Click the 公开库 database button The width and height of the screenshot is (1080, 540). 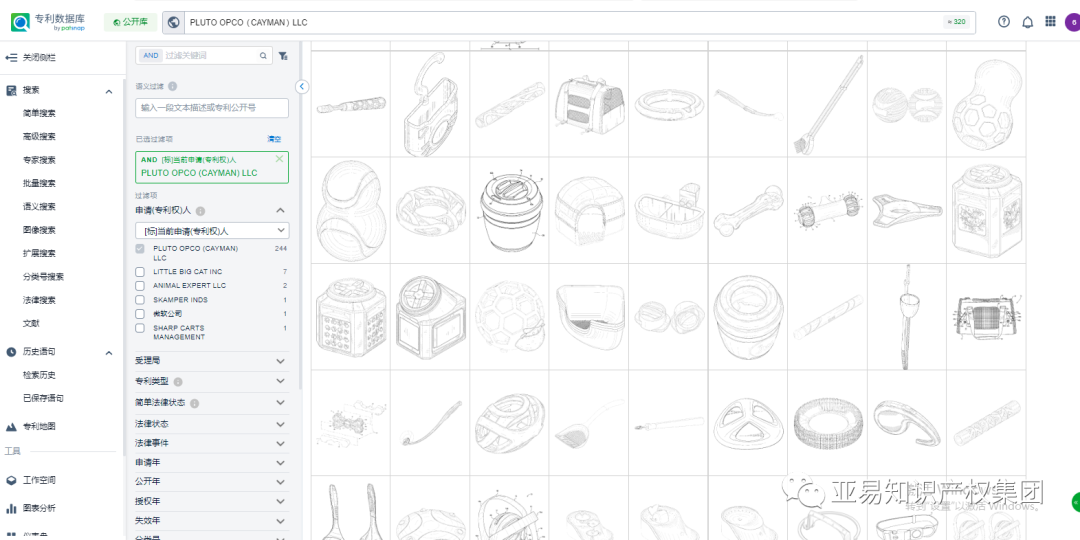(x=130, y=22)
